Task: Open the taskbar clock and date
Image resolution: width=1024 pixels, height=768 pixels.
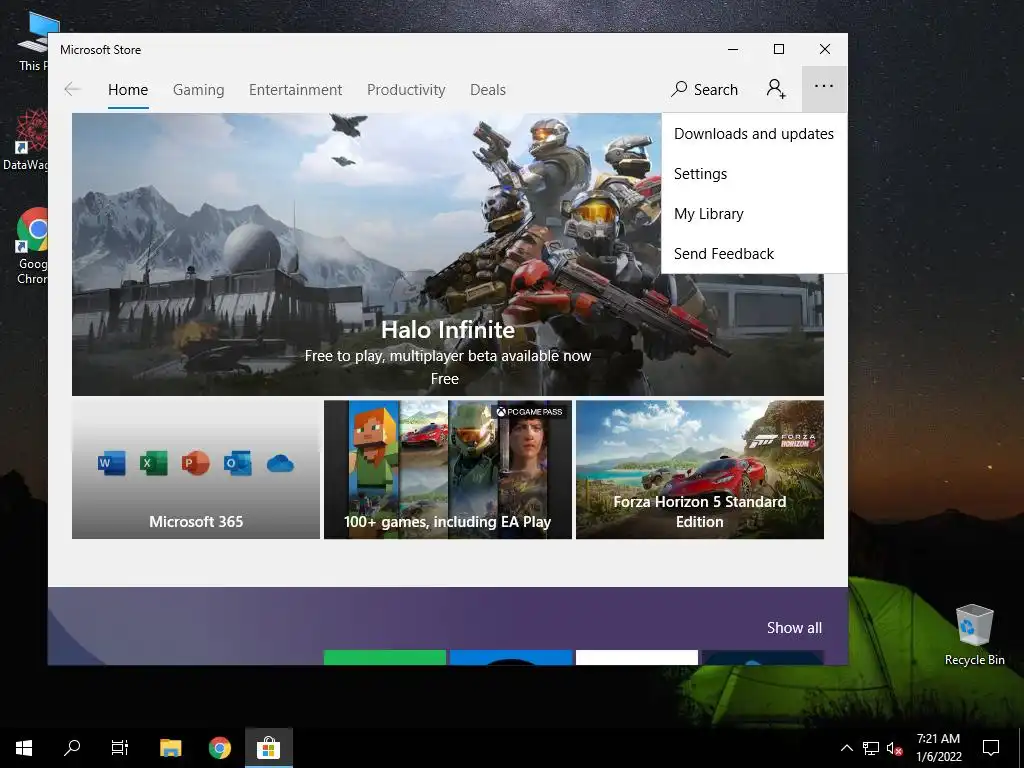Action: tap(938, 748)
